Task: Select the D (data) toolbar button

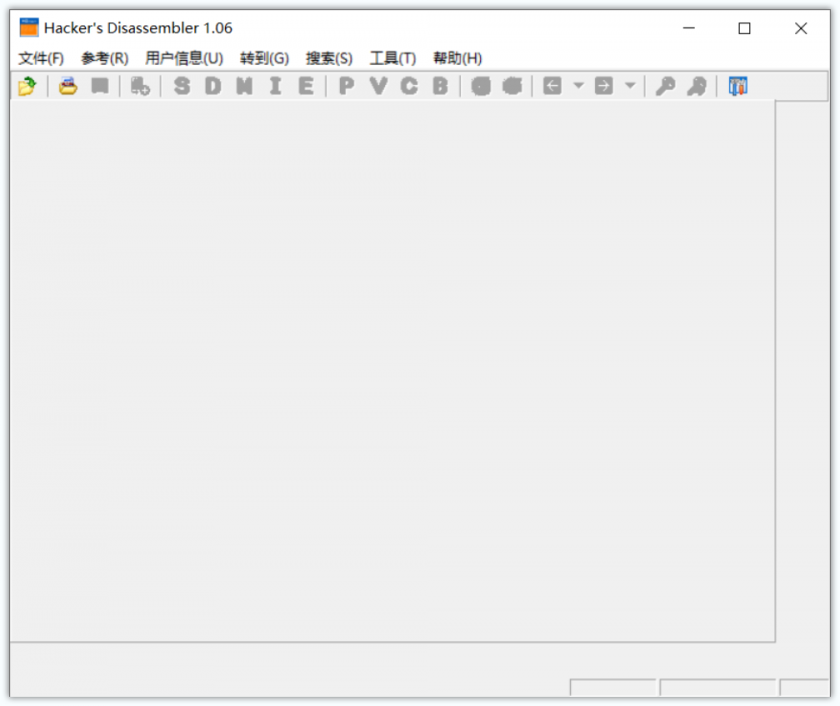Action: tap(212, 87)
